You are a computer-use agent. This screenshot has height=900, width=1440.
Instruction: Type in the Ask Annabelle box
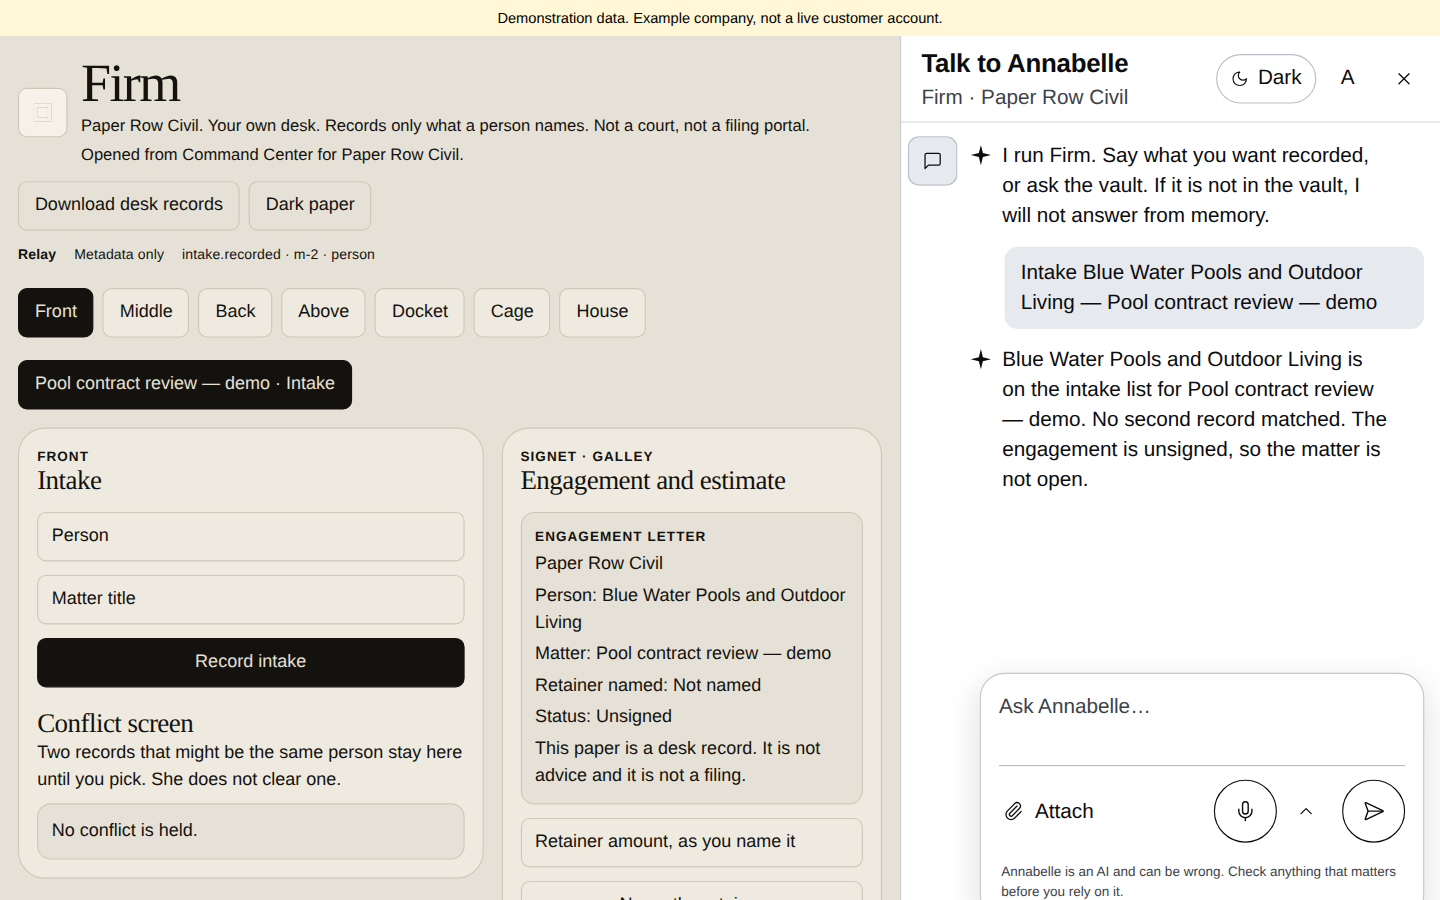pos(1202,721)
